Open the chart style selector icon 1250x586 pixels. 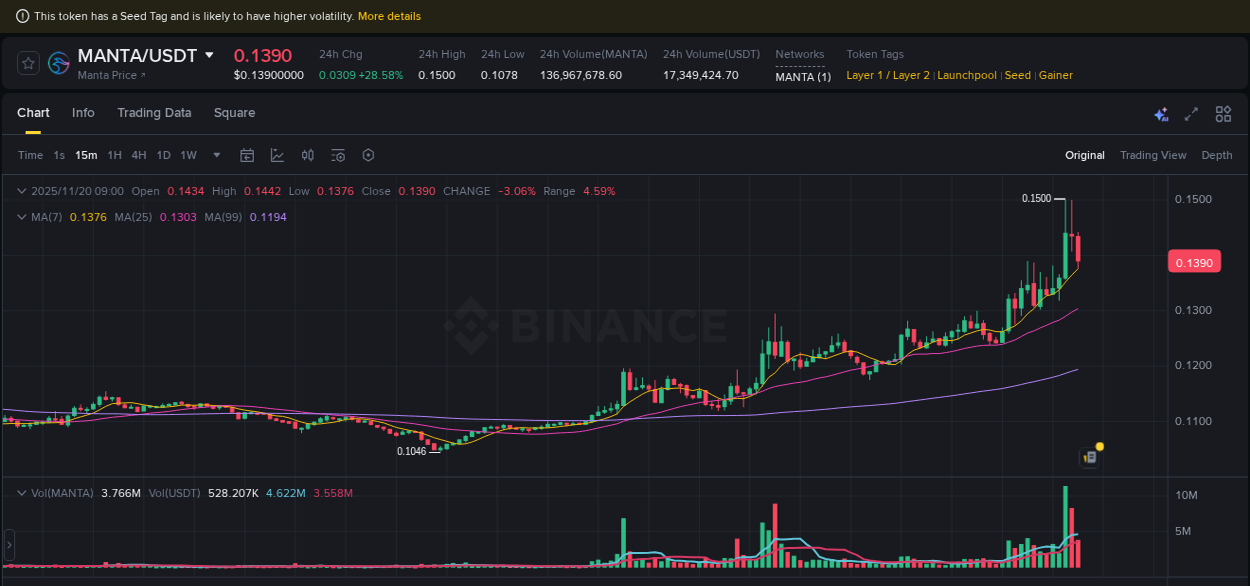[x=277, y=155]
